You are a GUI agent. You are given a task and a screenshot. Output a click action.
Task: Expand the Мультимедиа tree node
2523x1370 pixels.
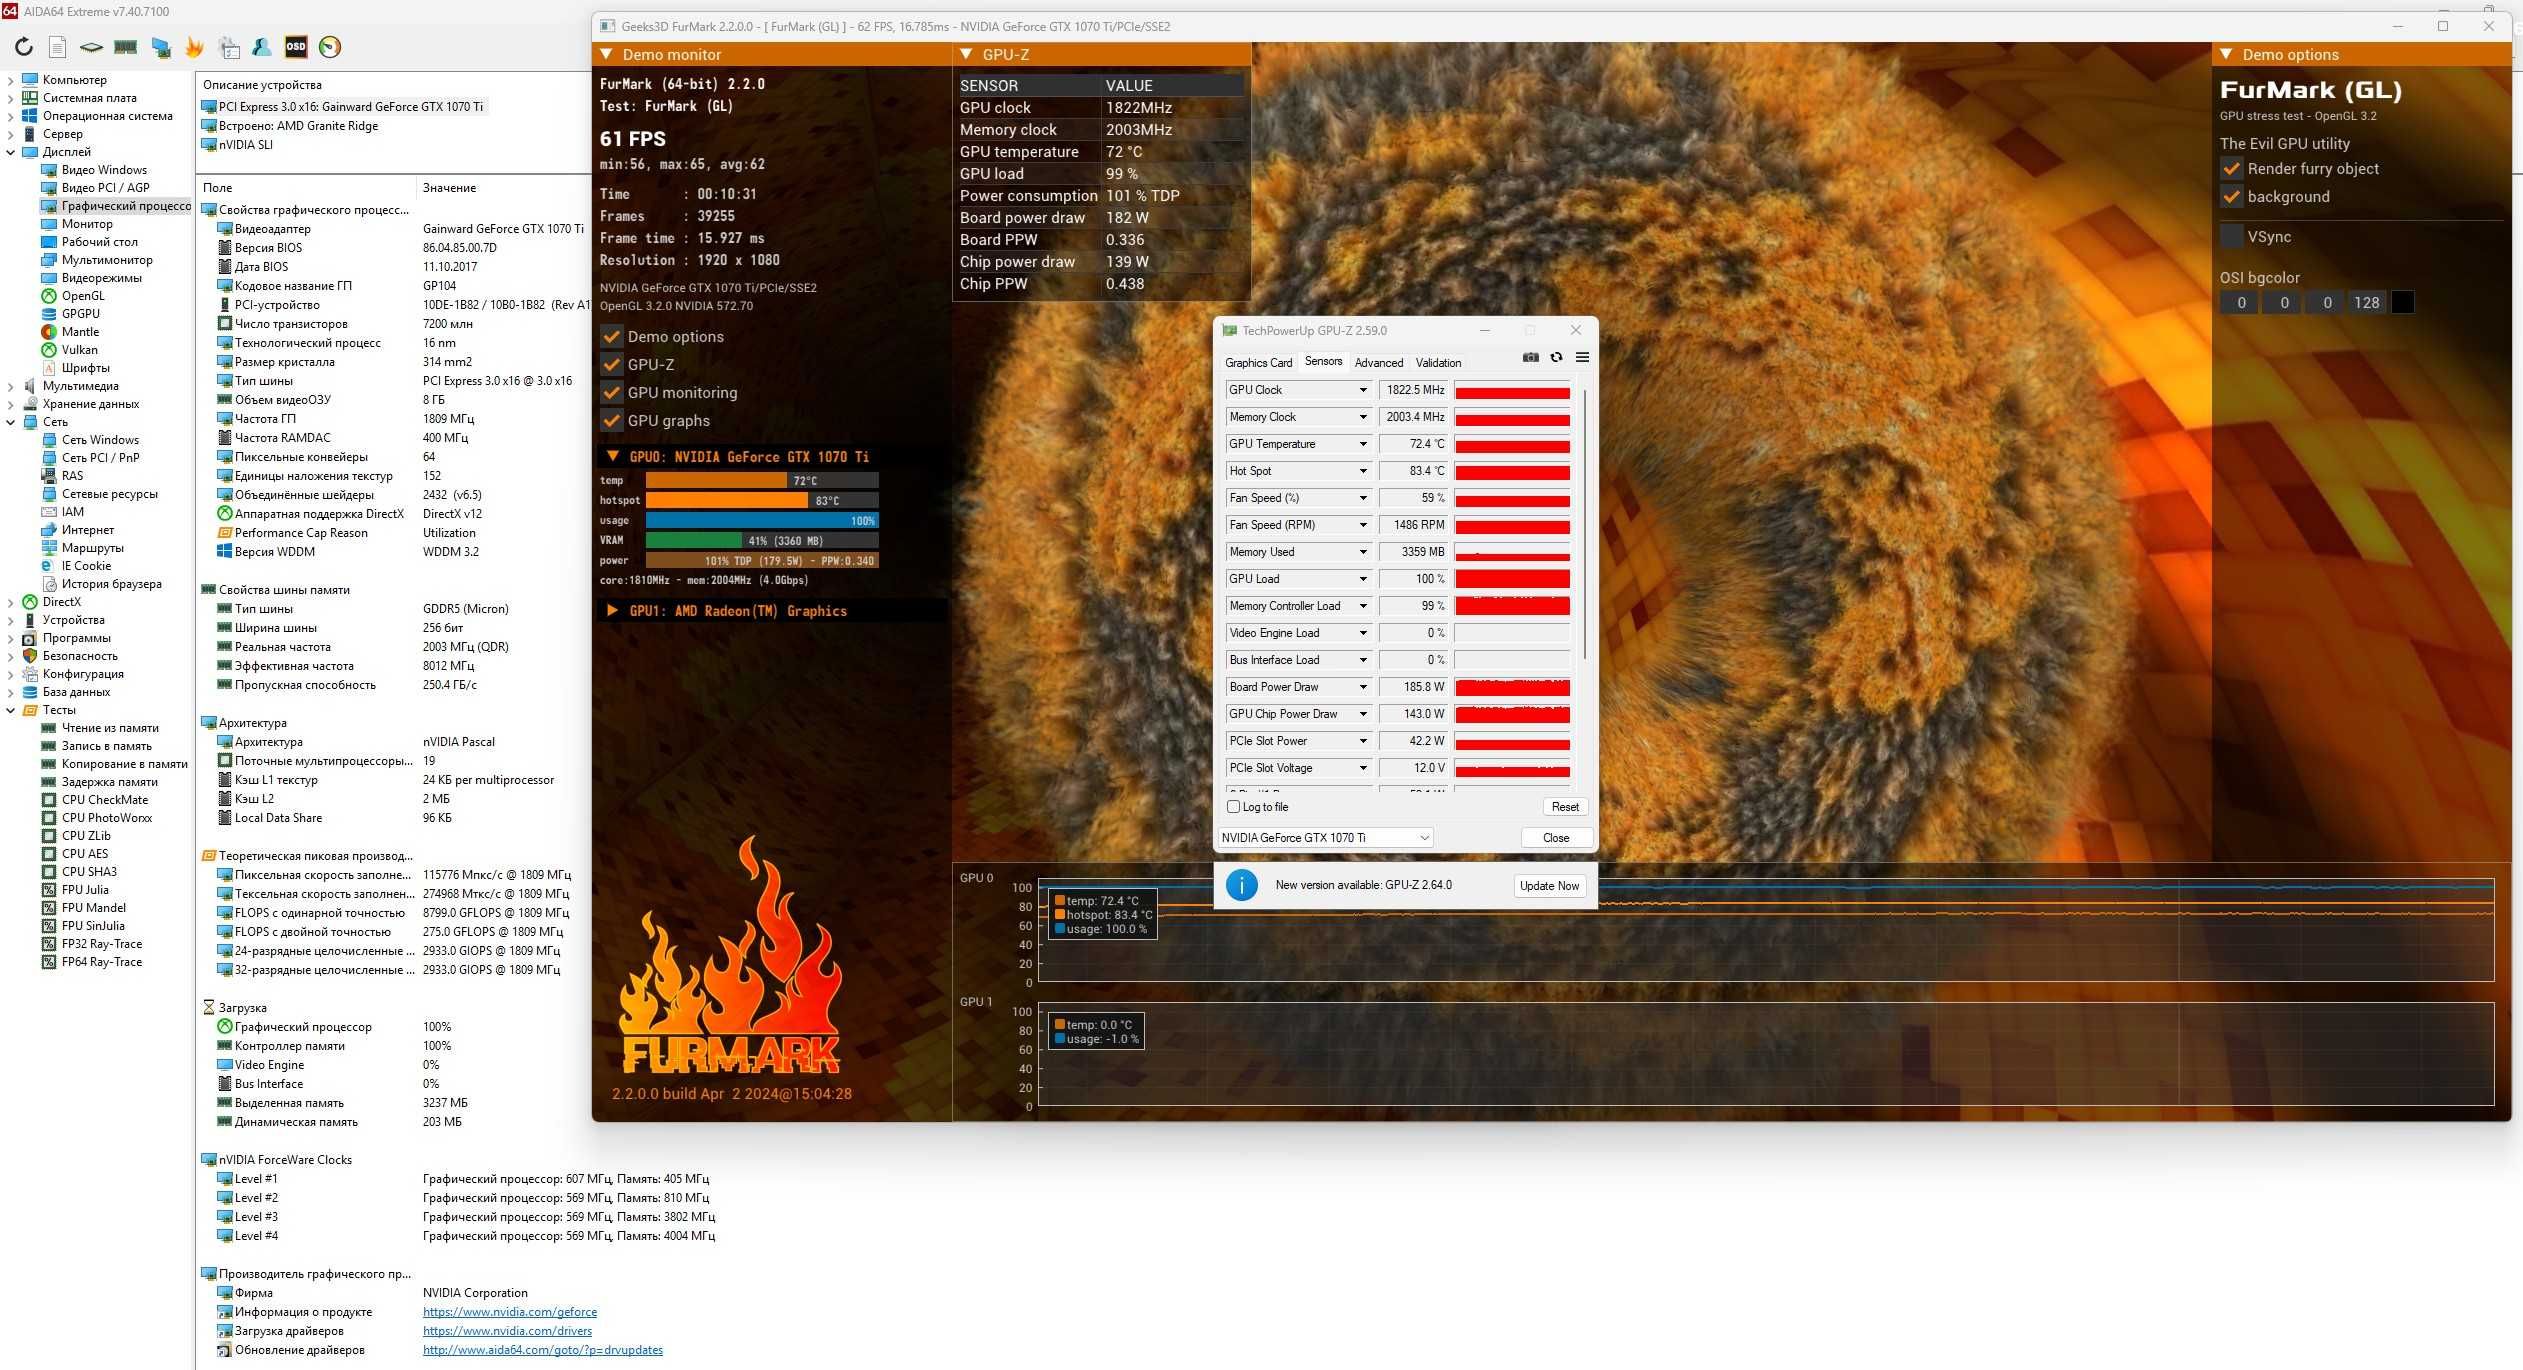11,386
